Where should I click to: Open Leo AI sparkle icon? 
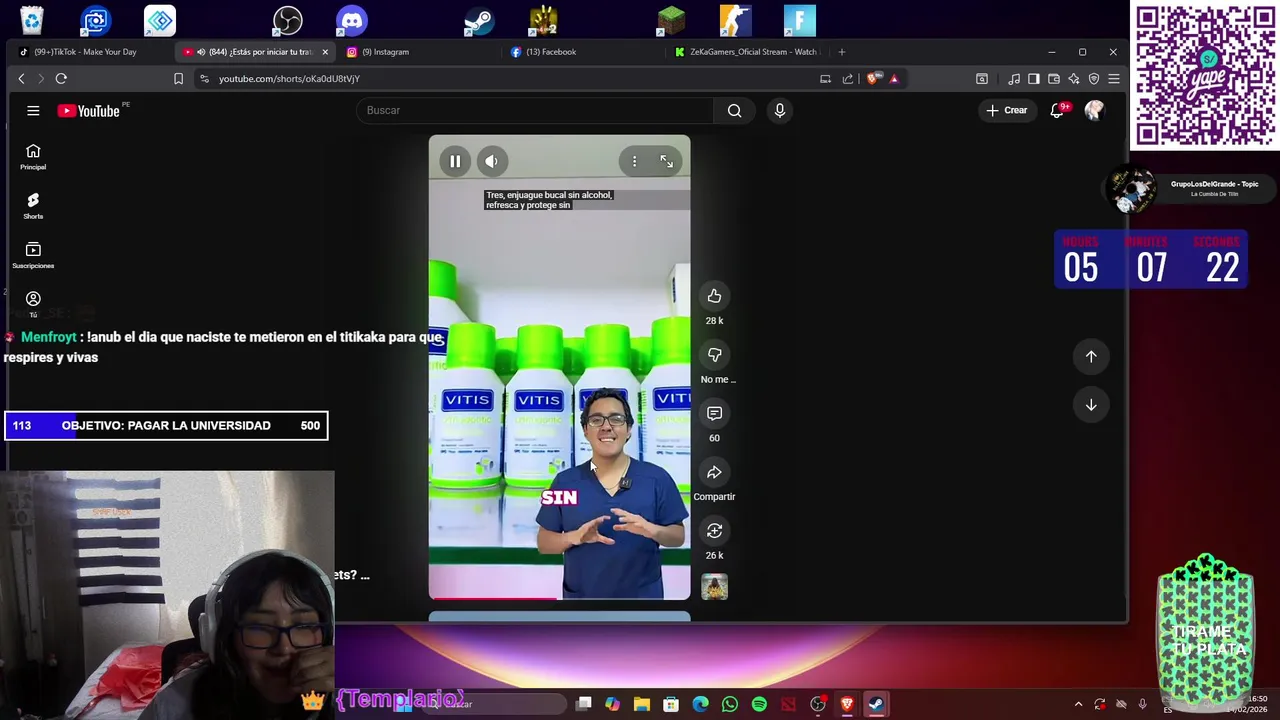[1074, 79]
